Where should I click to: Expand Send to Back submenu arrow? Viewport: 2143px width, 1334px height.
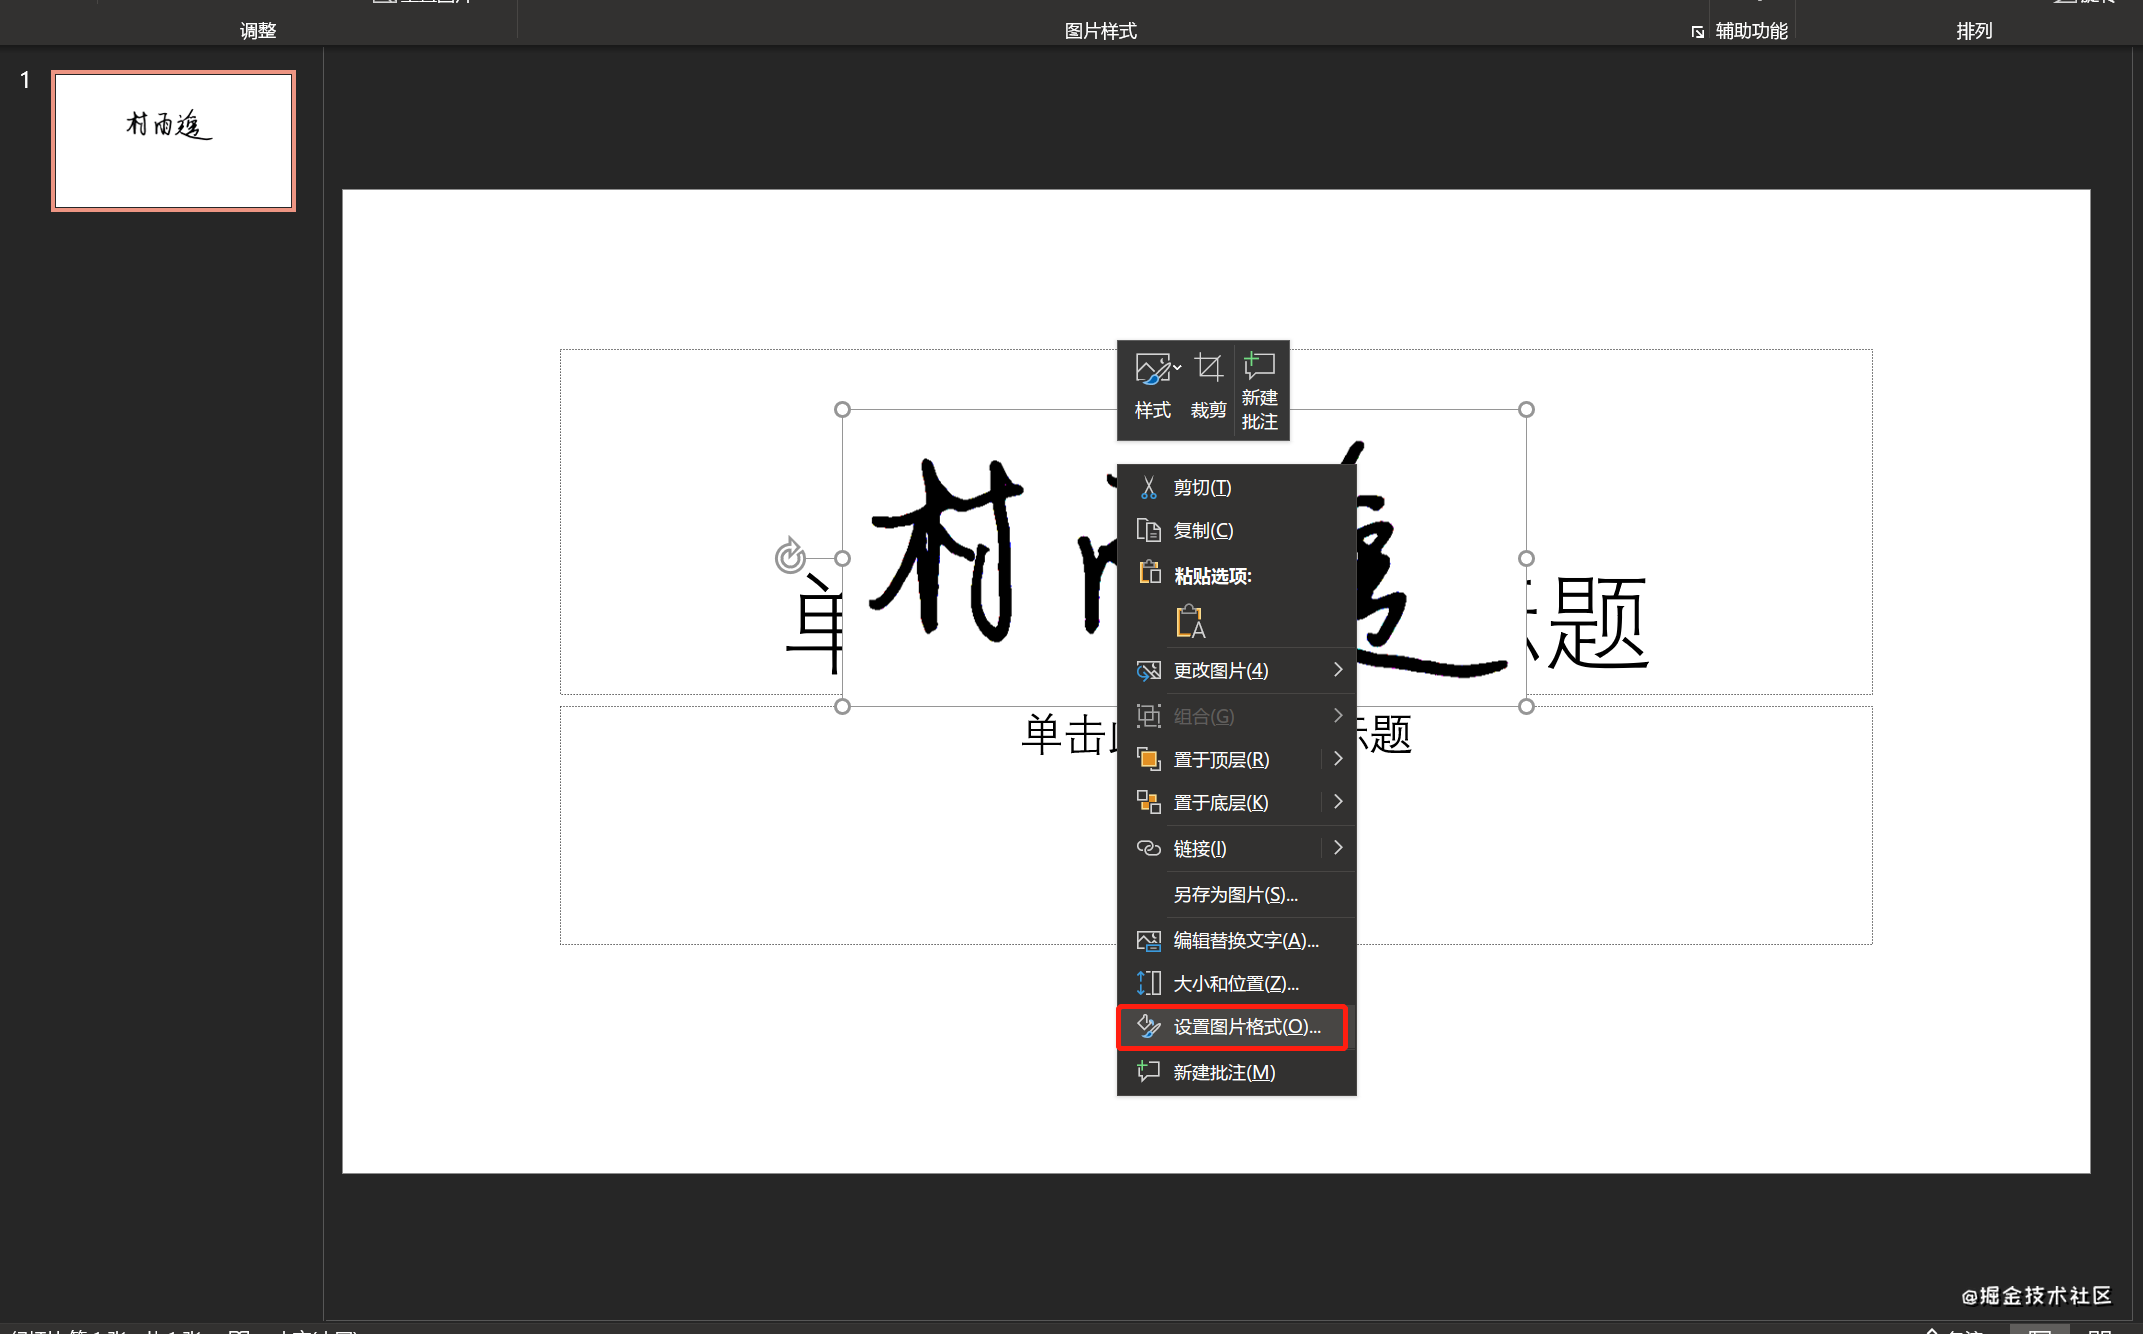point(1338,802)
